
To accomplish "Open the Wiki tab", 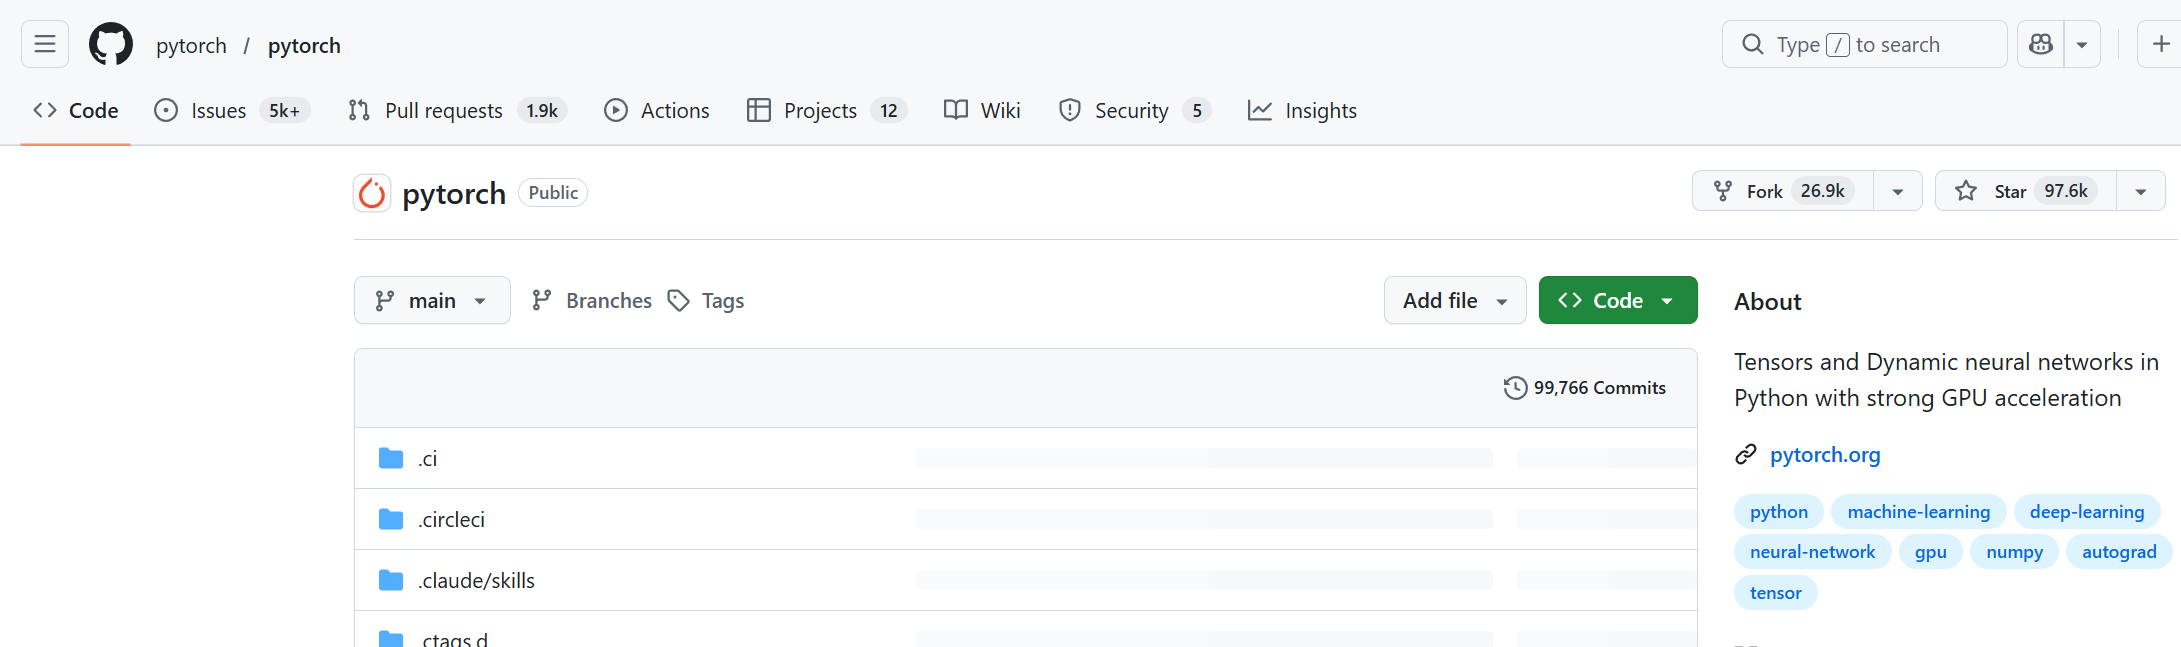I will 982,110.
